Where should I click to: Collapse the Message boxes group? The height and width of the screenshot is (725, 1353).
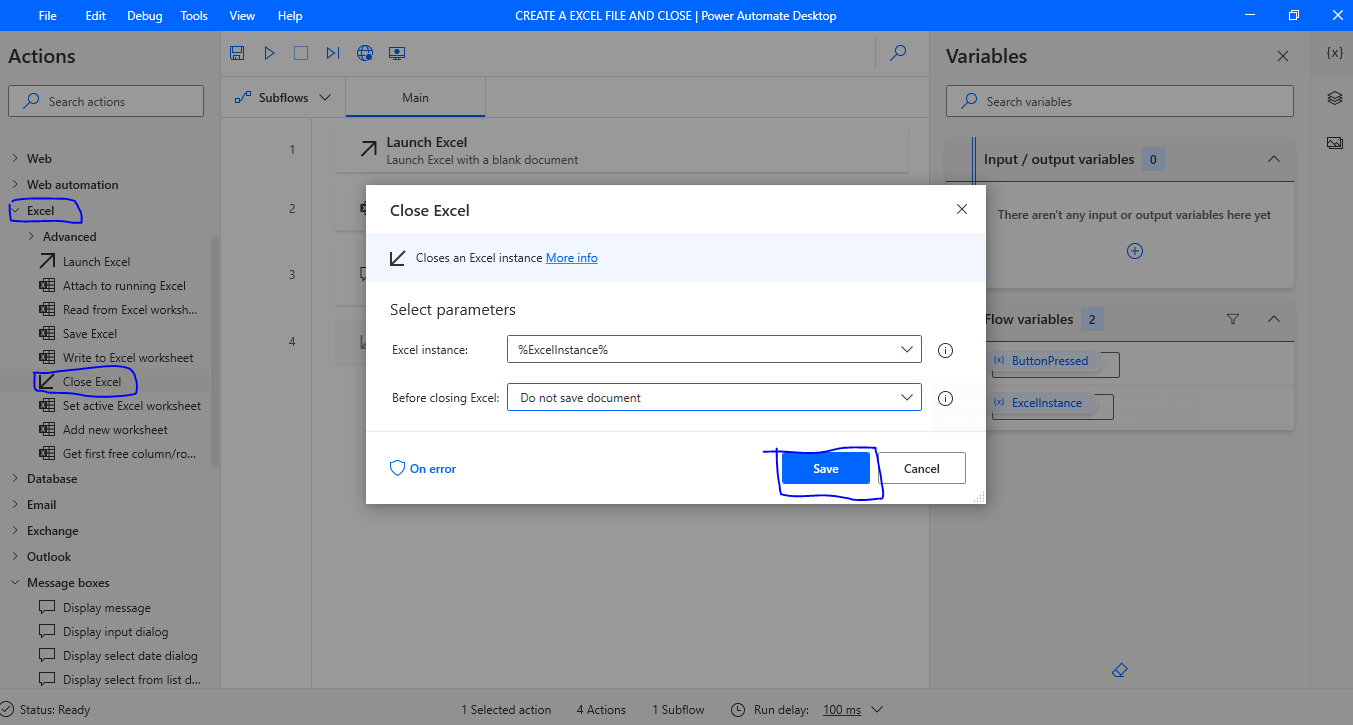pos(16,583)
